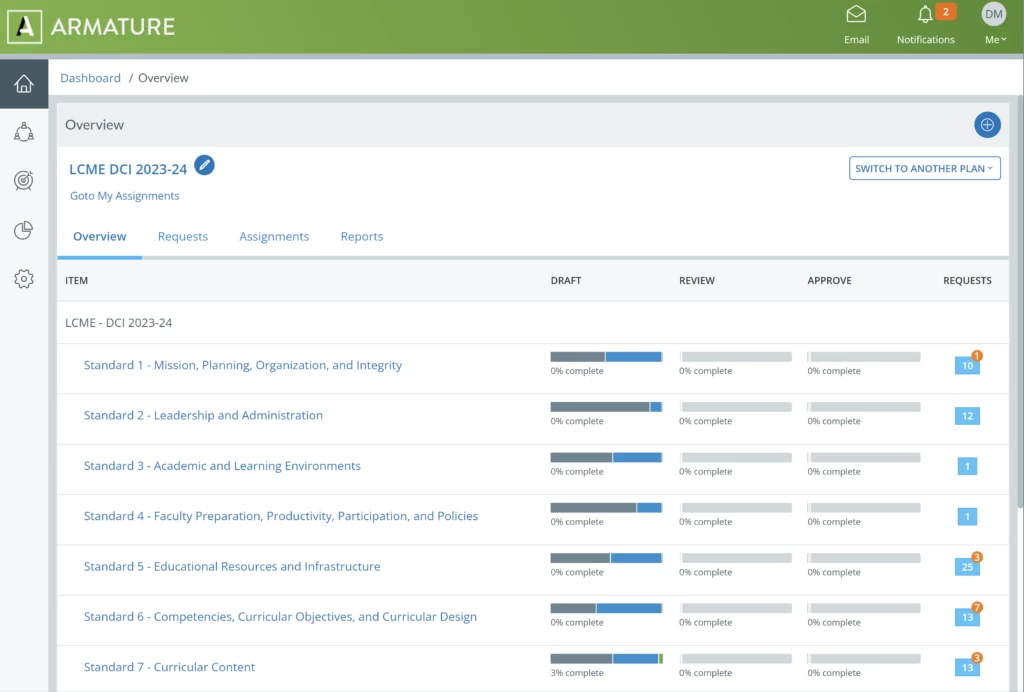Click the REVIEW column header
The width and height of the screenshot is (1024, 692).
697,280
